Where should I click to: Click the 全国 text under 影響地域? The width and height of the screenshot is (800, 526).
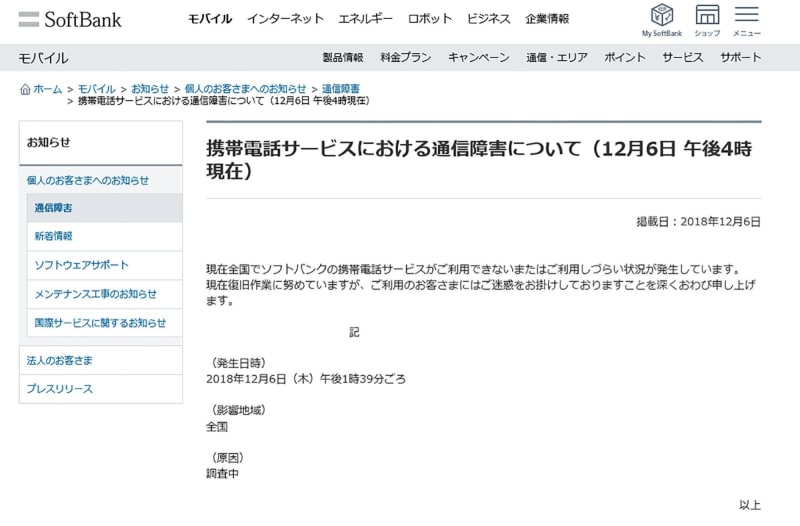[217, 427]
